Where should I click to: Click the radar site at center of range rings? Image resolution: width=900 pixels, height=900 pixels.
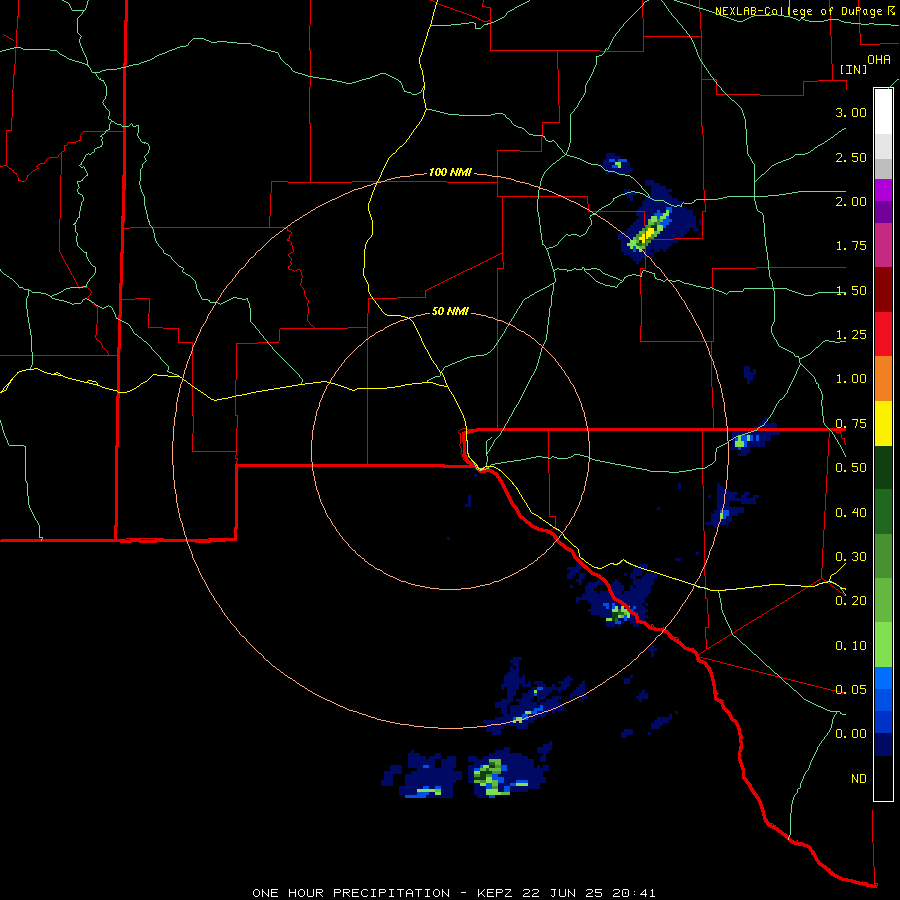click(451, 451)
